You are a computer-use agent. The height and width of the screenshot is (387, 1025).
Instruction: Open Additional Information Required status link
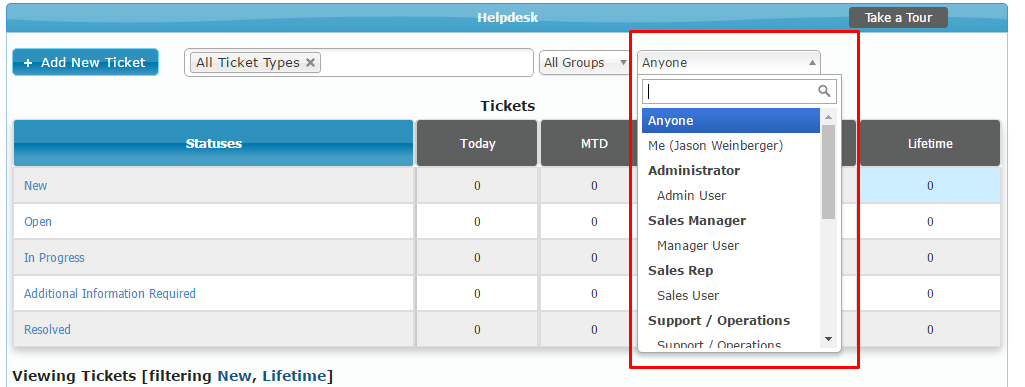(110, 294)
